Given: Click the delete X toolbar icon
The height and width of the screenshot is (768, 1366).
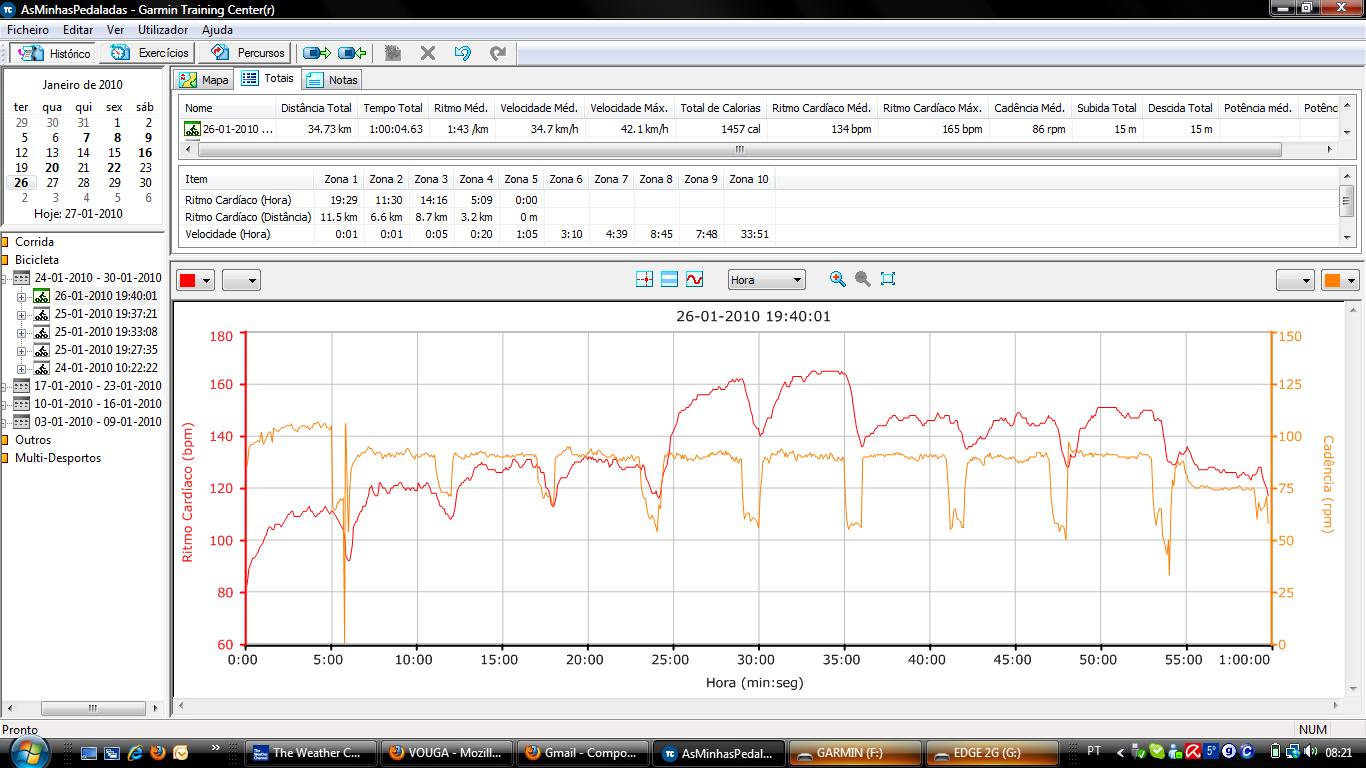Looking at the screenshot, I should [x=428, y=53].
